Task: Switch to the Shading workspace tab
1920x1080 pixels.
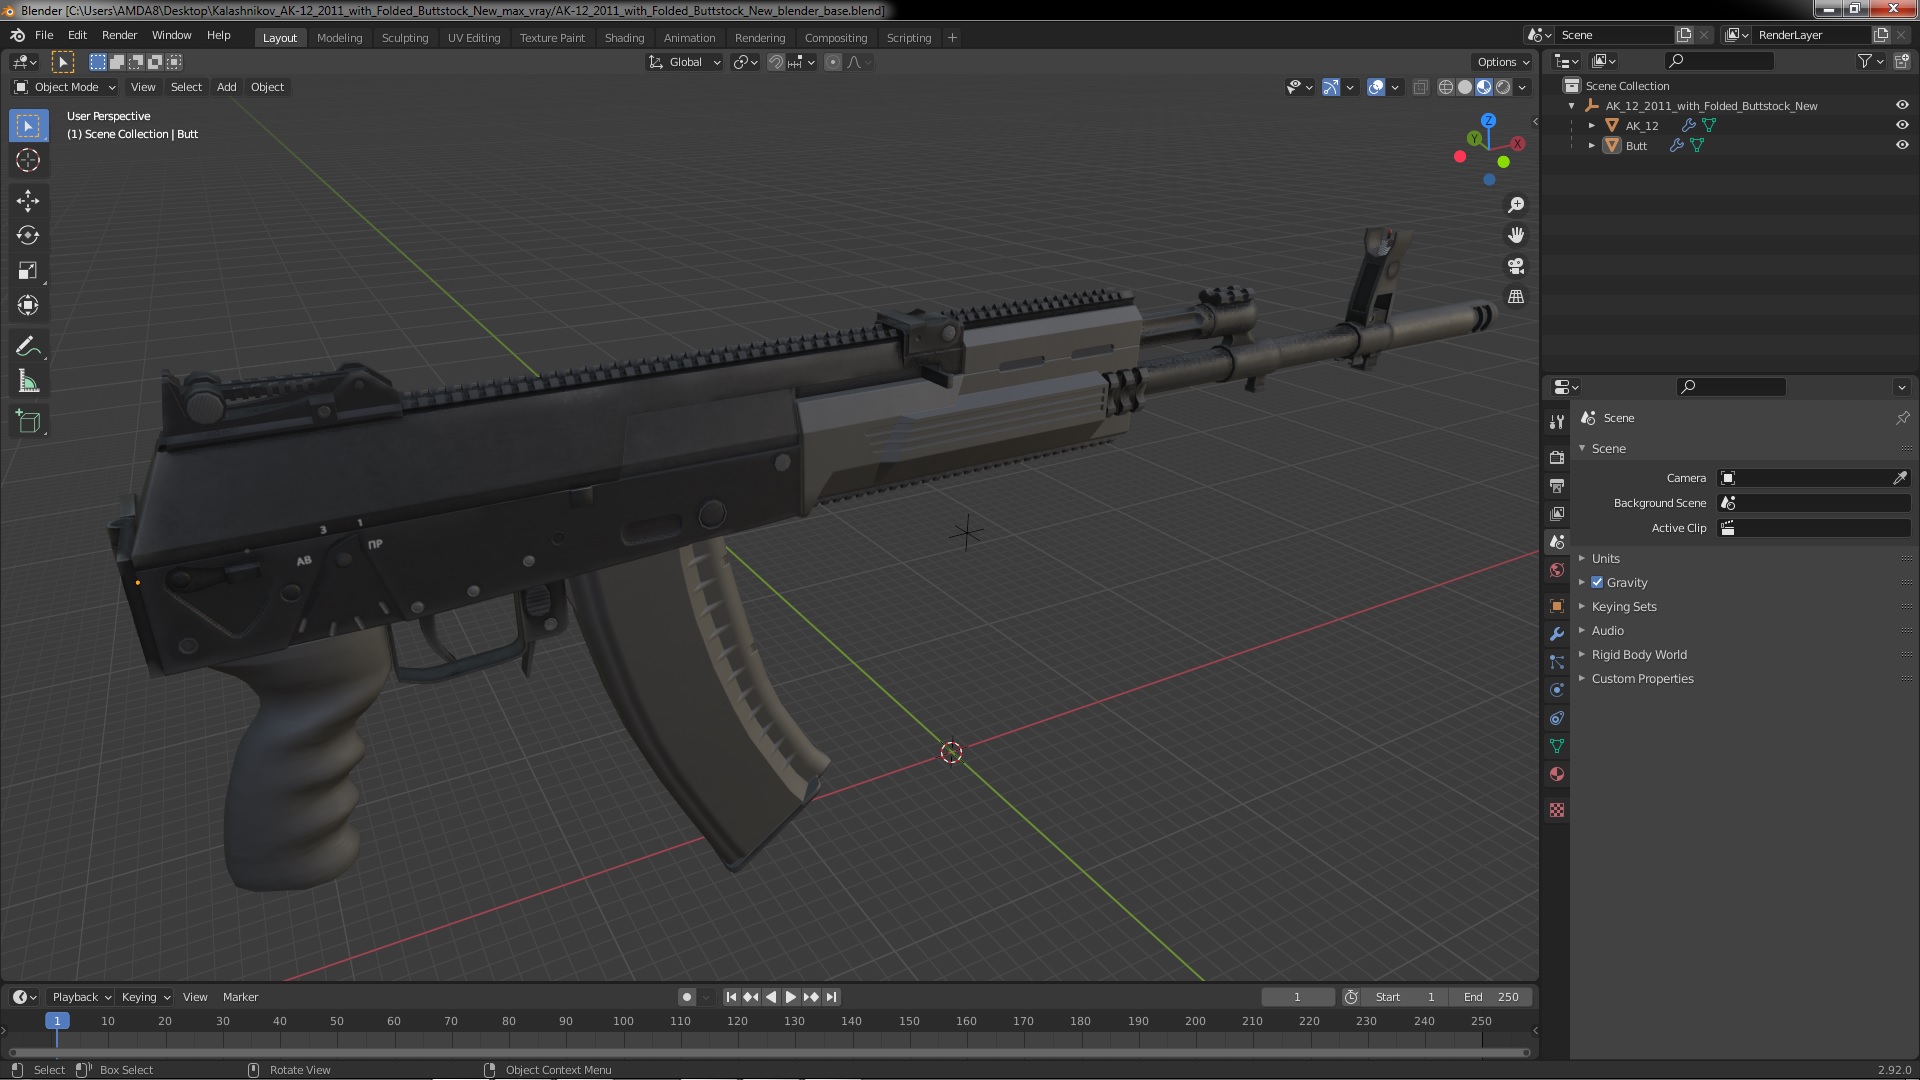Action: click(x=624, y=38)
